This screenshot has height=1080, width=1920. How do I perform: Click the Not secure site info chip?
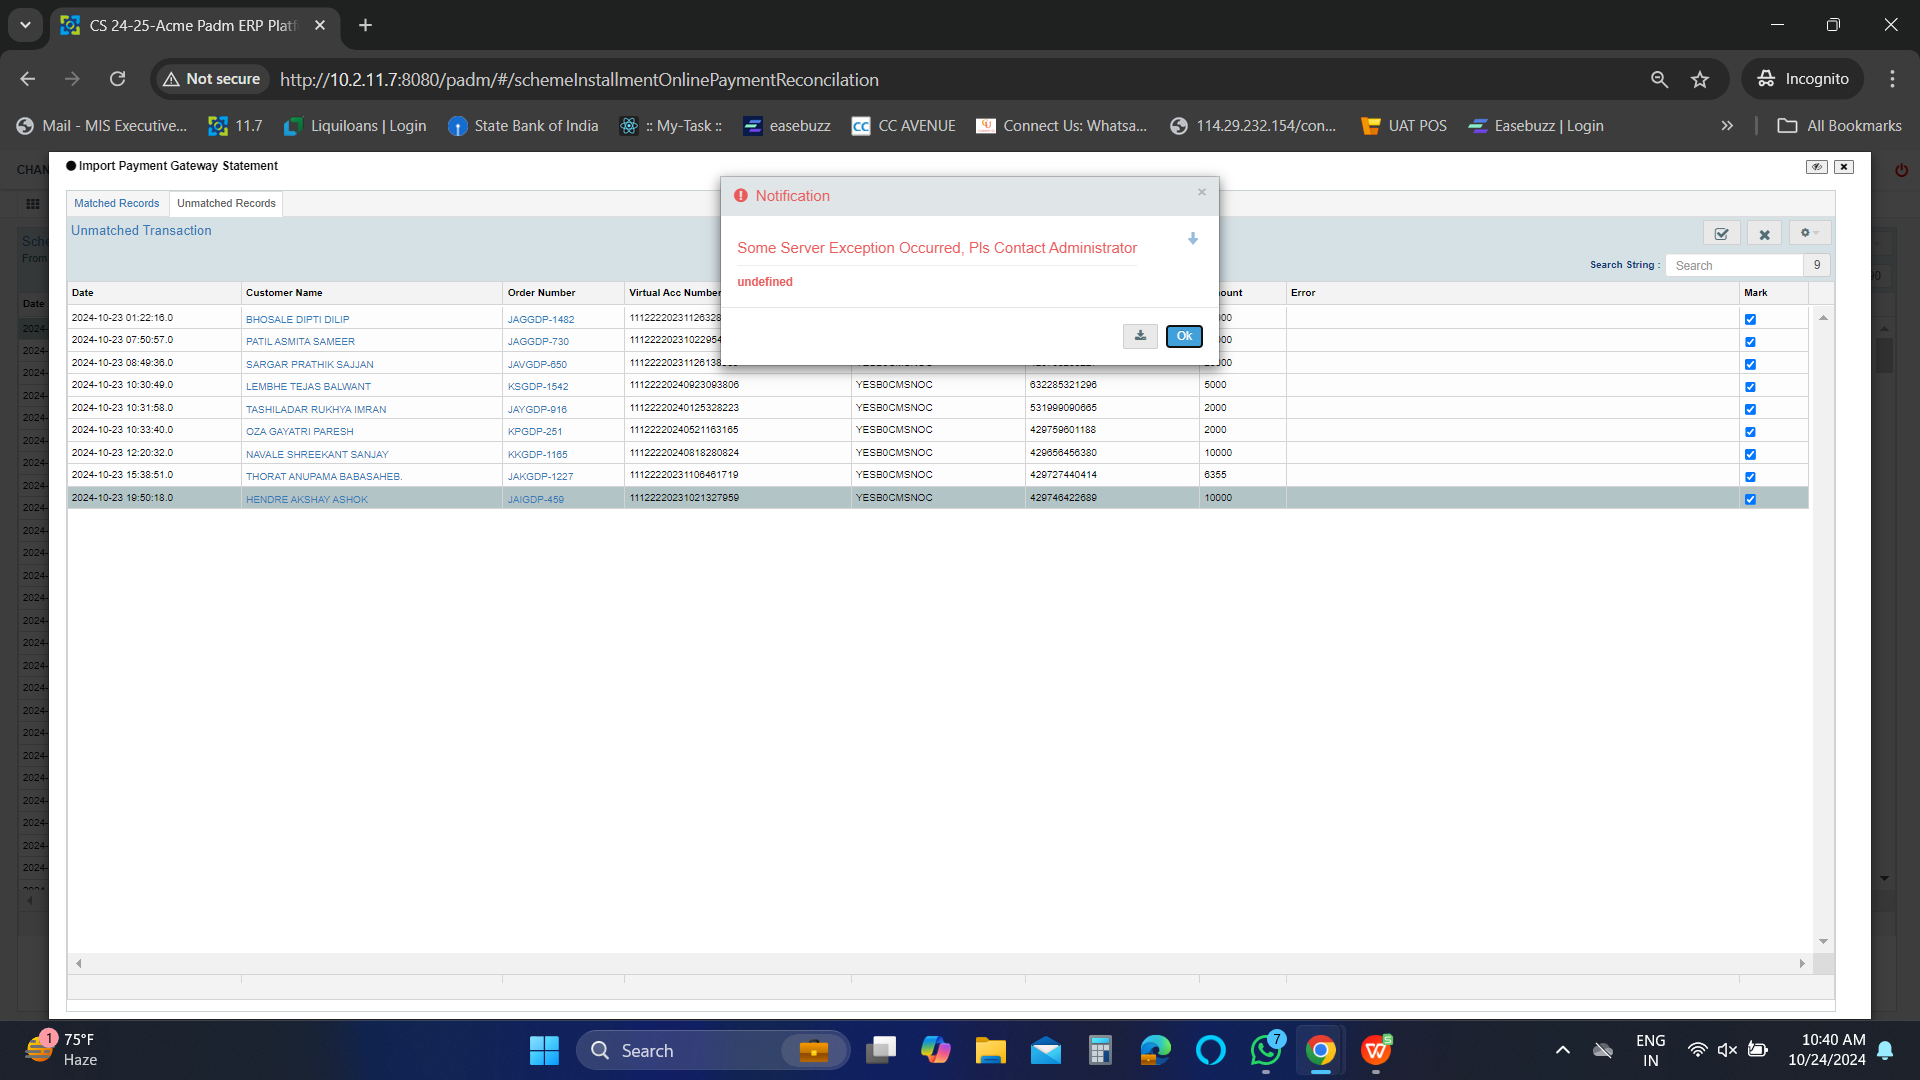211,79
